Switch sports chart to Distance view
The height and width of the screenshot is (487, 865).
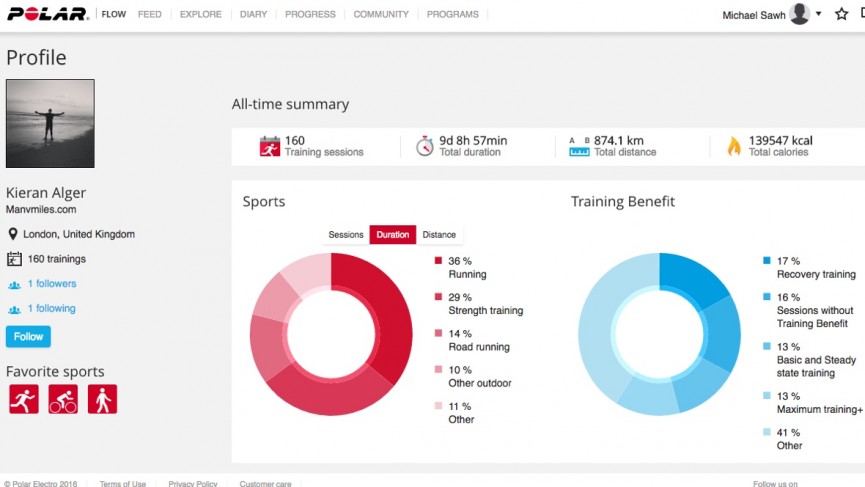click(439, 235)
